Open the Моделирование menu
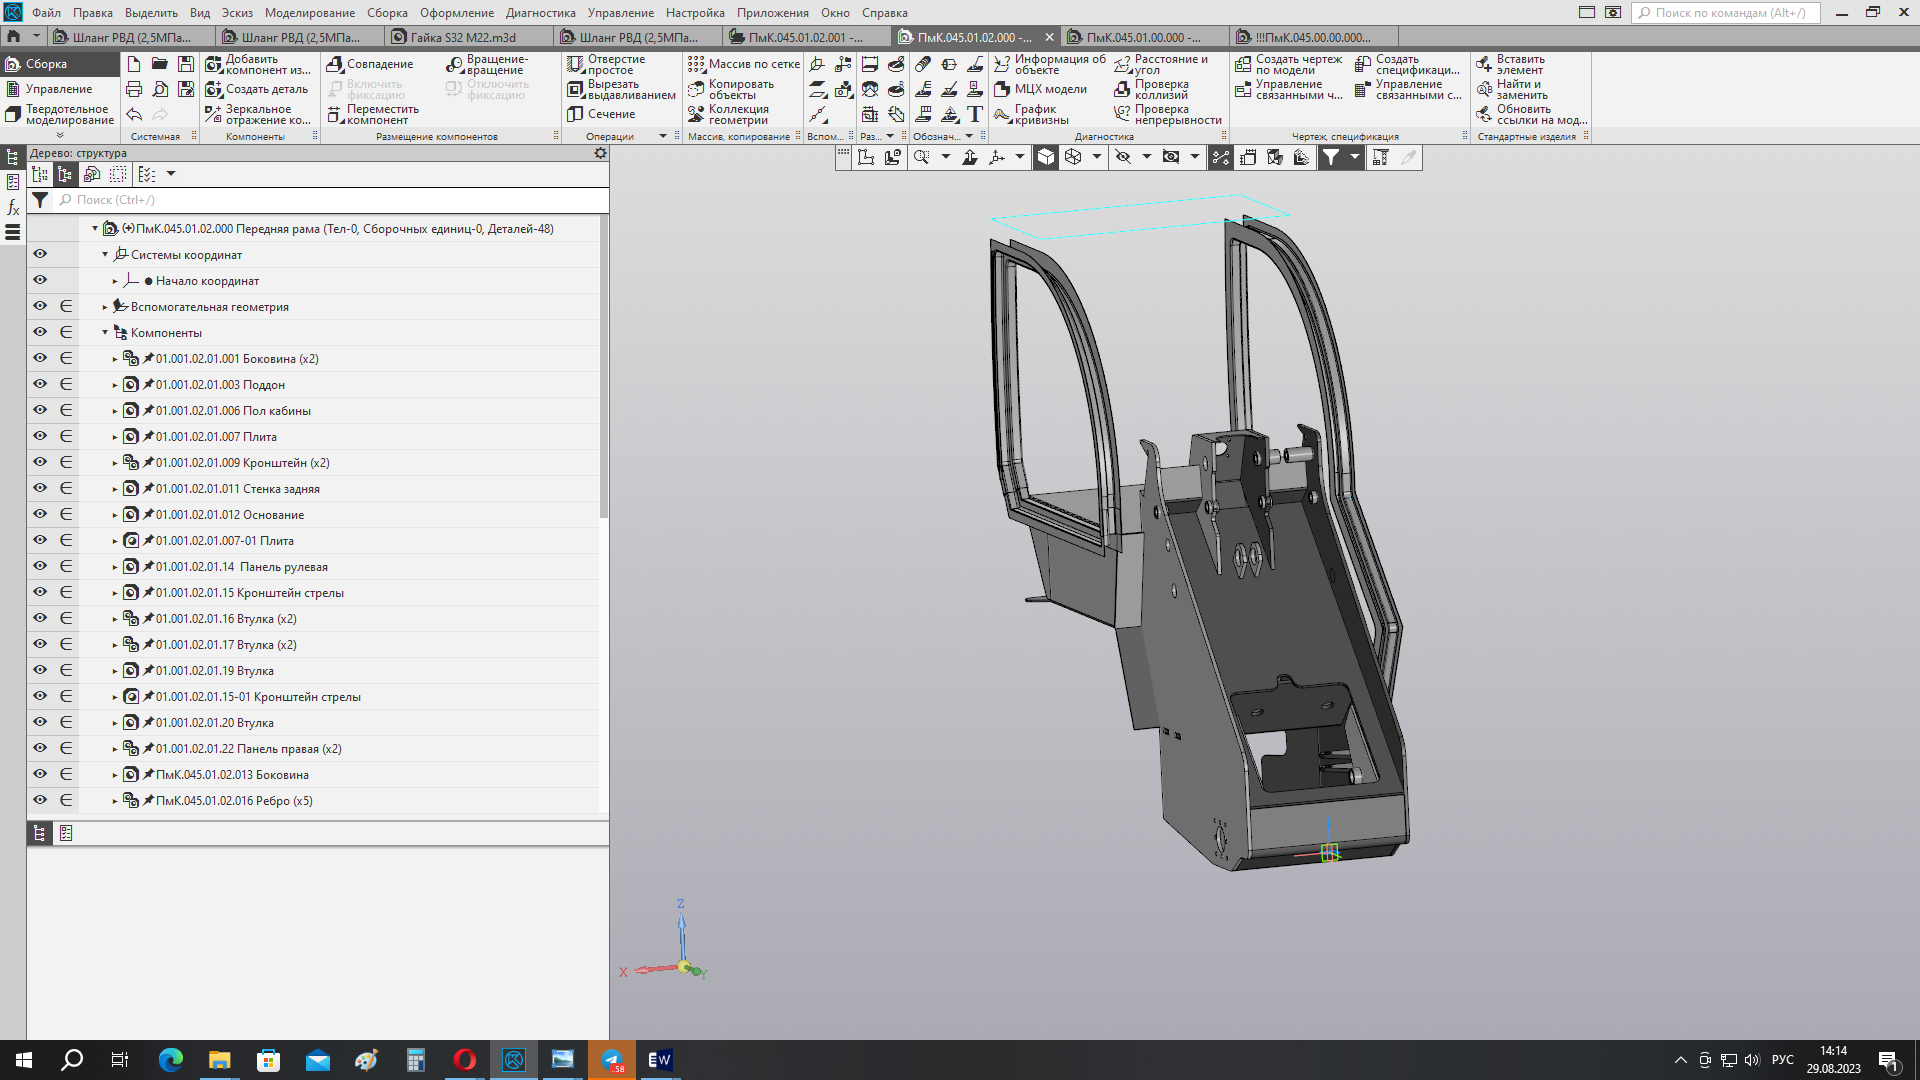The height and width of the screenshot is (1080, 1920). (309, 13)
